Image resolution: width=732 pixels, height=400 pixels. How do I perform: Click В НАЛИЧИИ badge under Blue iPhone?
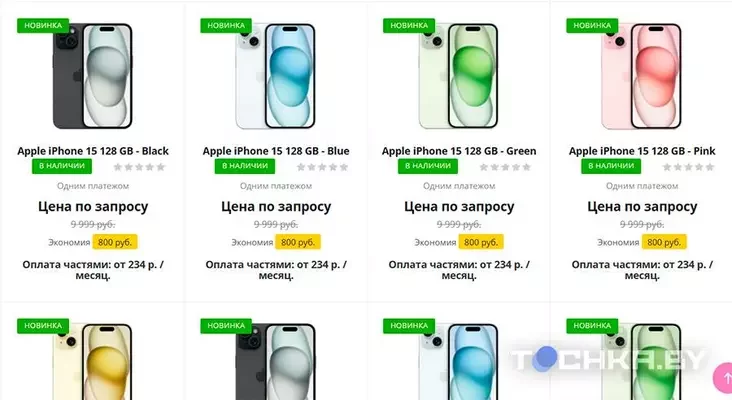pos(245,166)
